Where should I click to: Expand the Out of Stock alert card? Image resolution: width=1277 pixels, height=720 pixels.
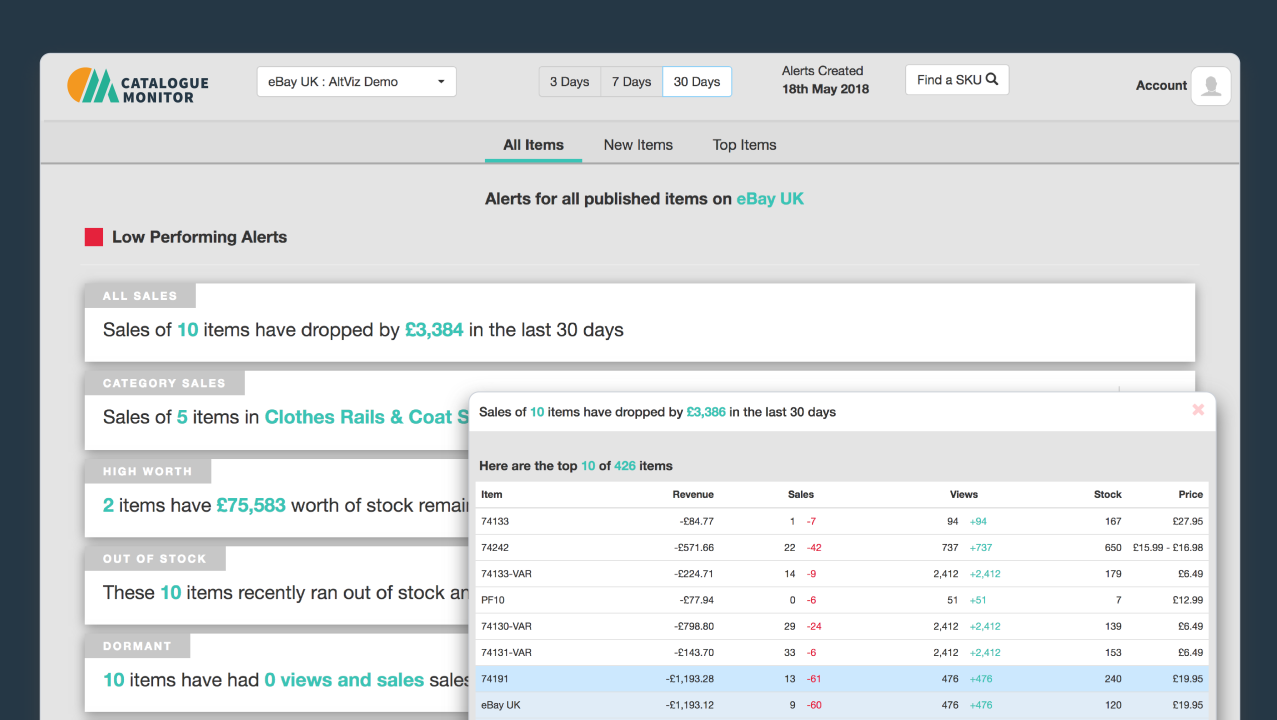click(x=280, y=592)
